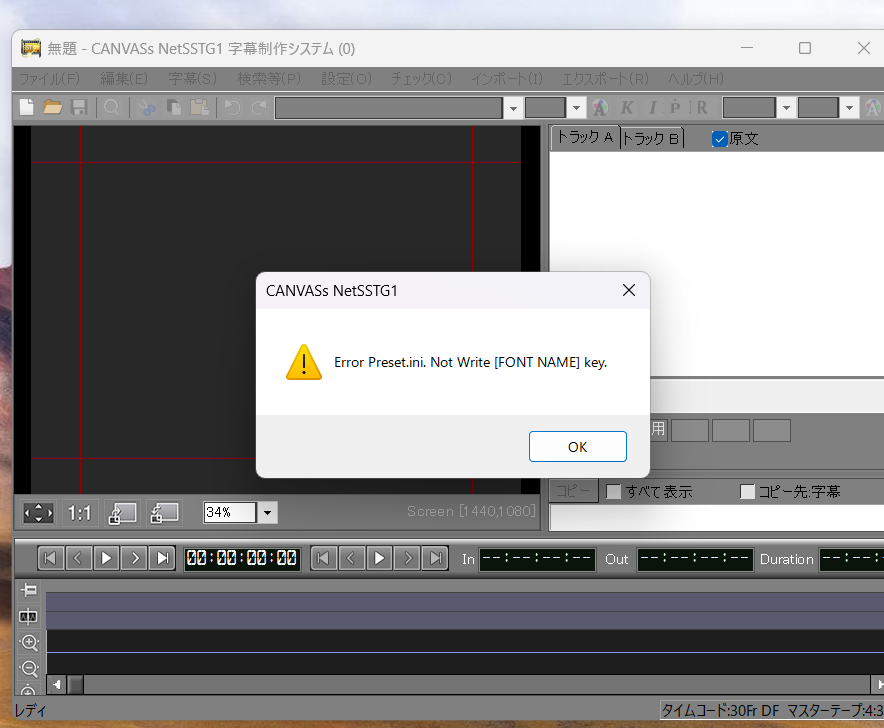Click the magnifier search toolbar icon
This screenshot has height=728, width=884.
pos(112,107)
